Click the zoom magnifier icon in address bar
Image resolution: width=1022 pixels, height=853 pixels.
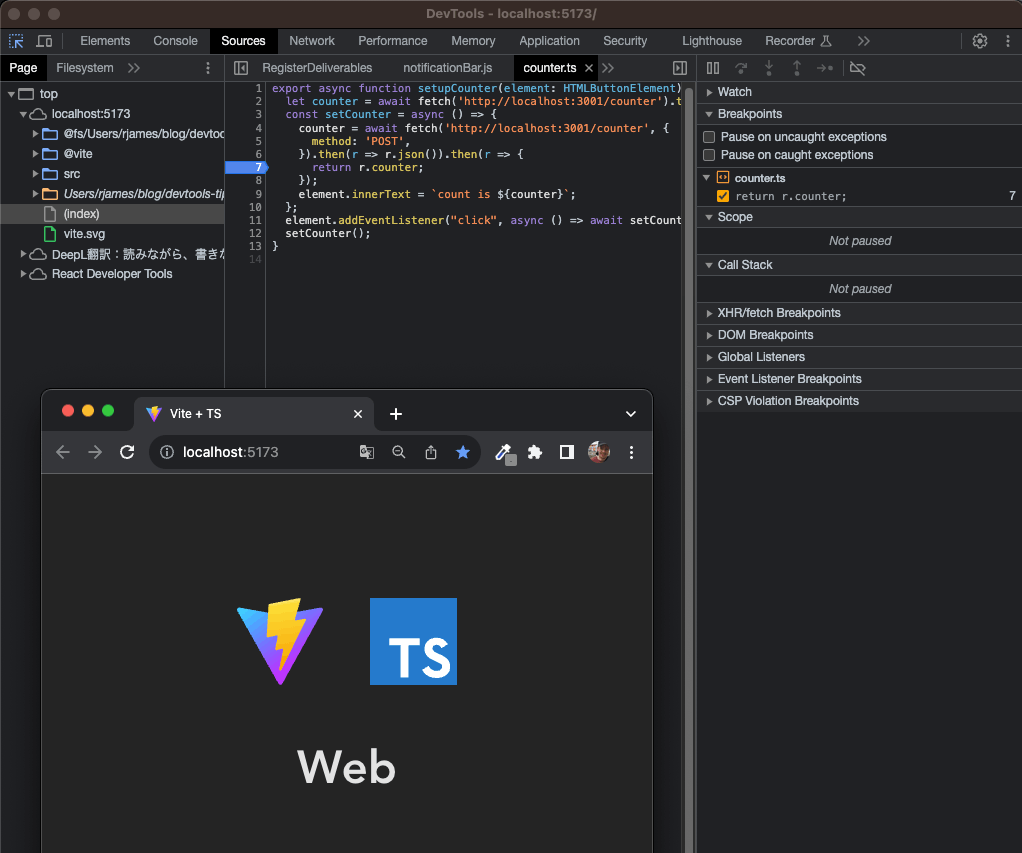pos(398,452)
